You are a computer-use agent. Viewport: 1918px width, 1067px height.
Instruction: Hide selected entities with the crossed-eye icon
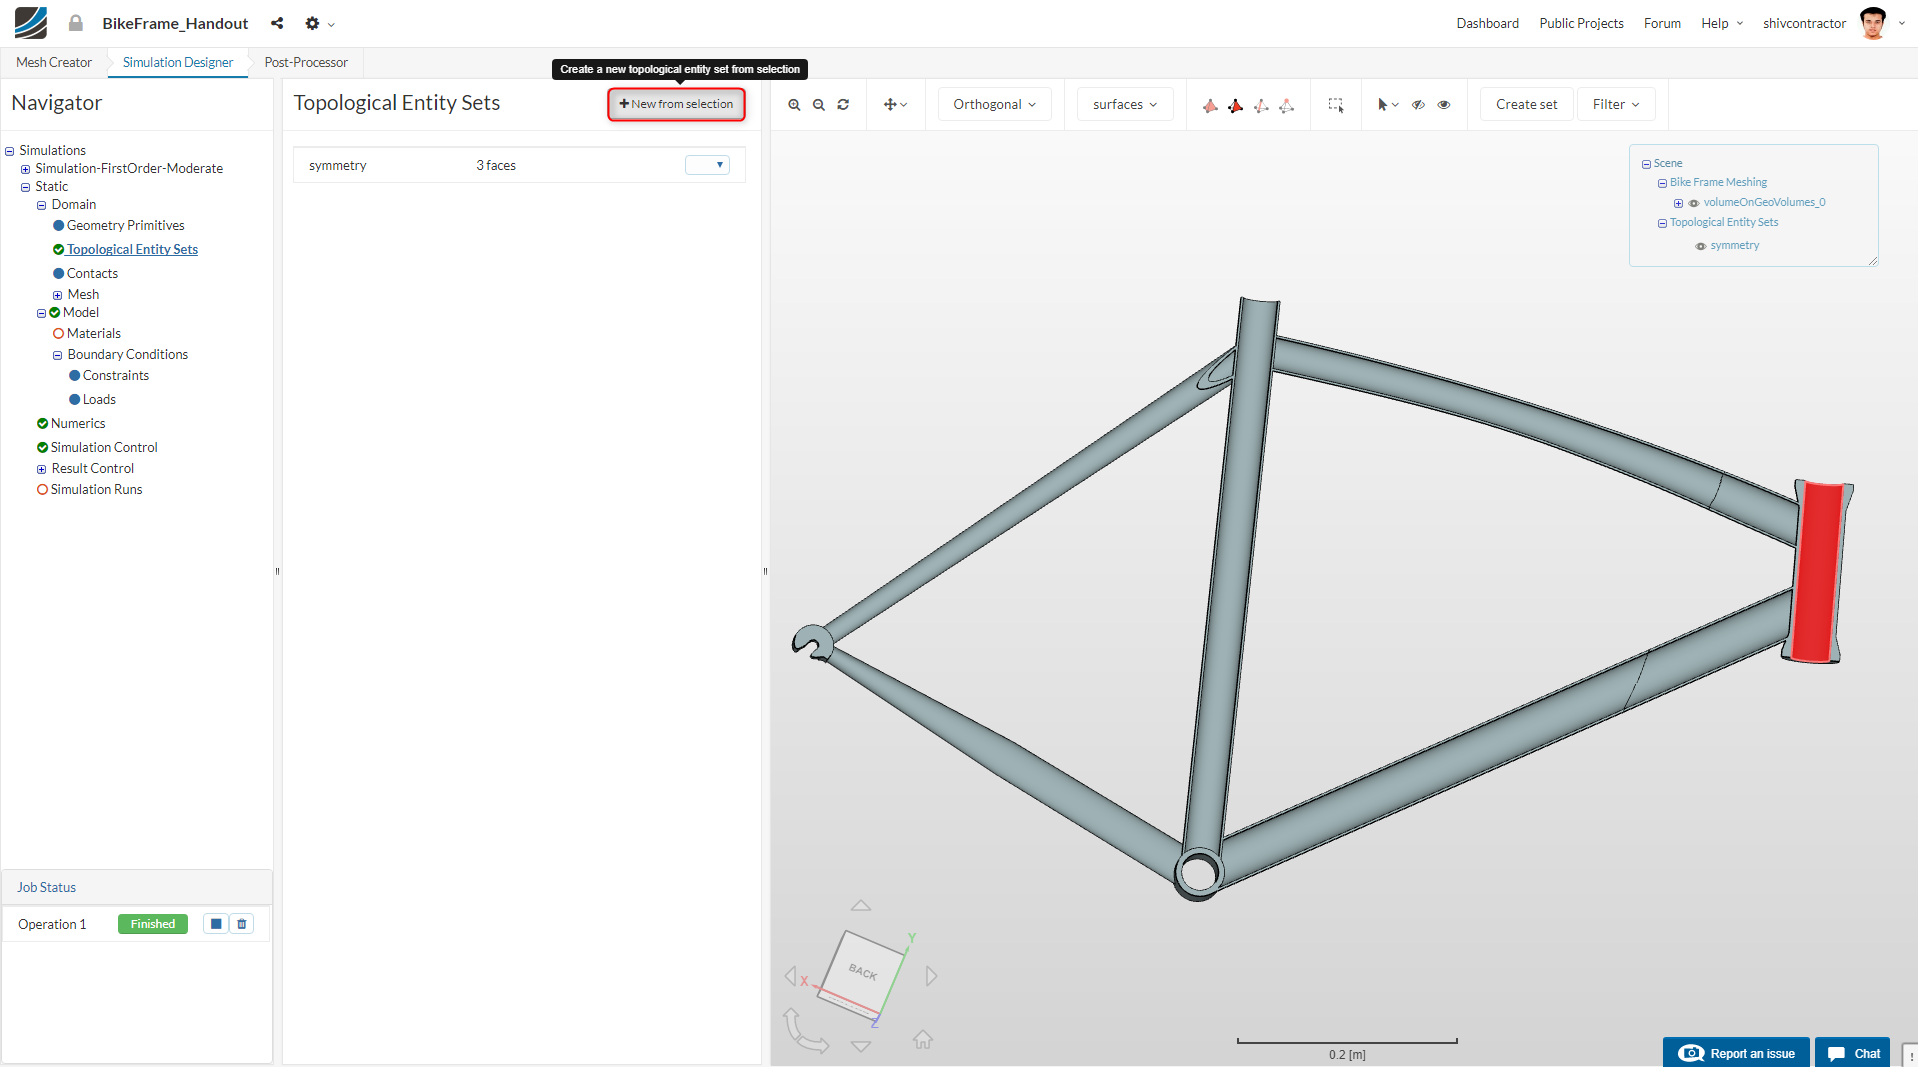pos(1419,104)
